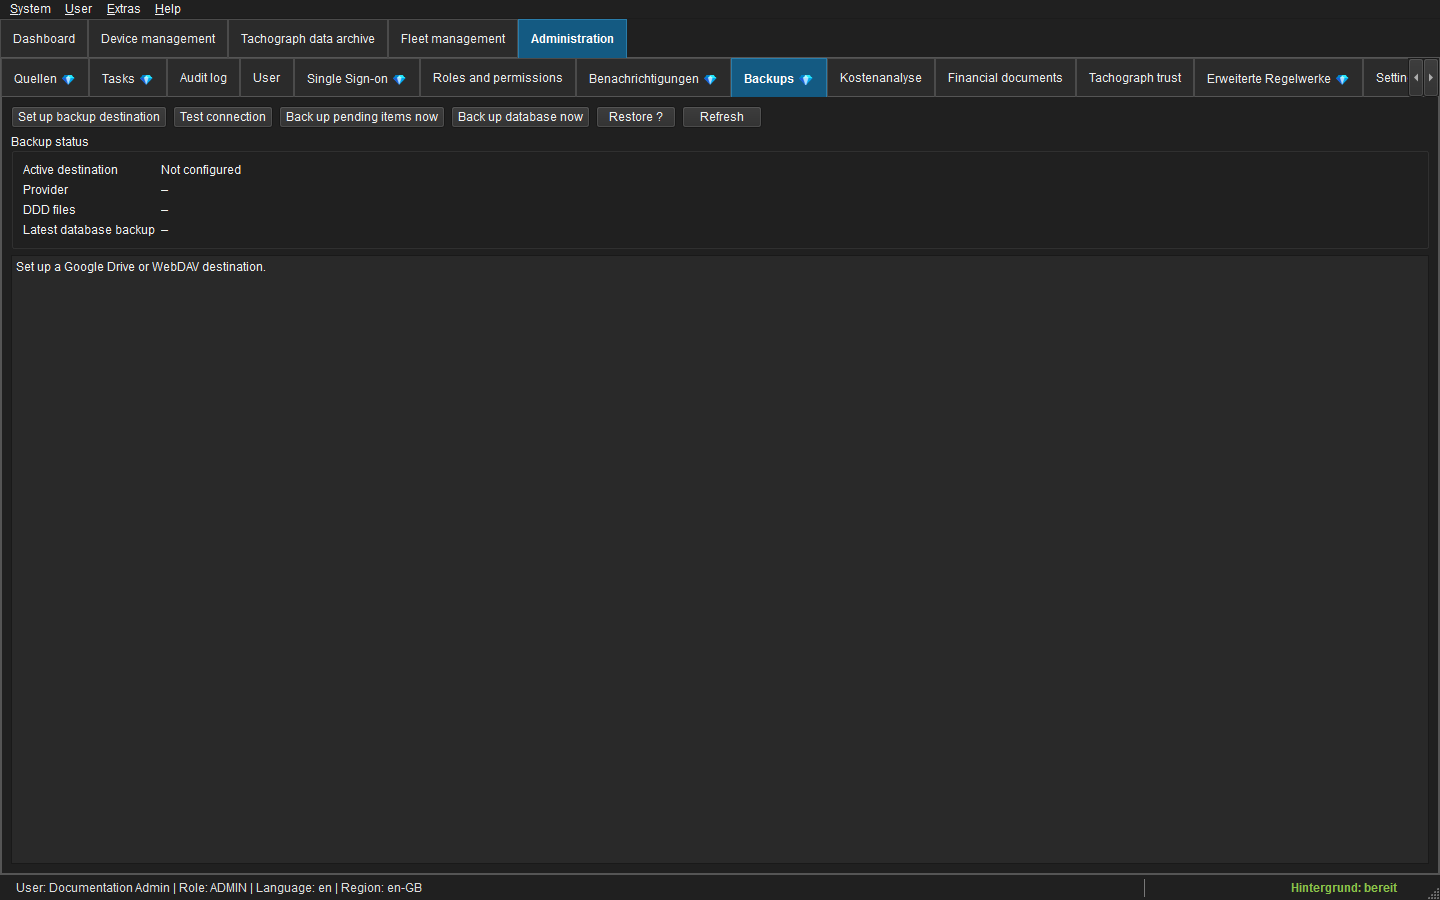
Task: Click the Test connection button
Action: pos(223,117)
